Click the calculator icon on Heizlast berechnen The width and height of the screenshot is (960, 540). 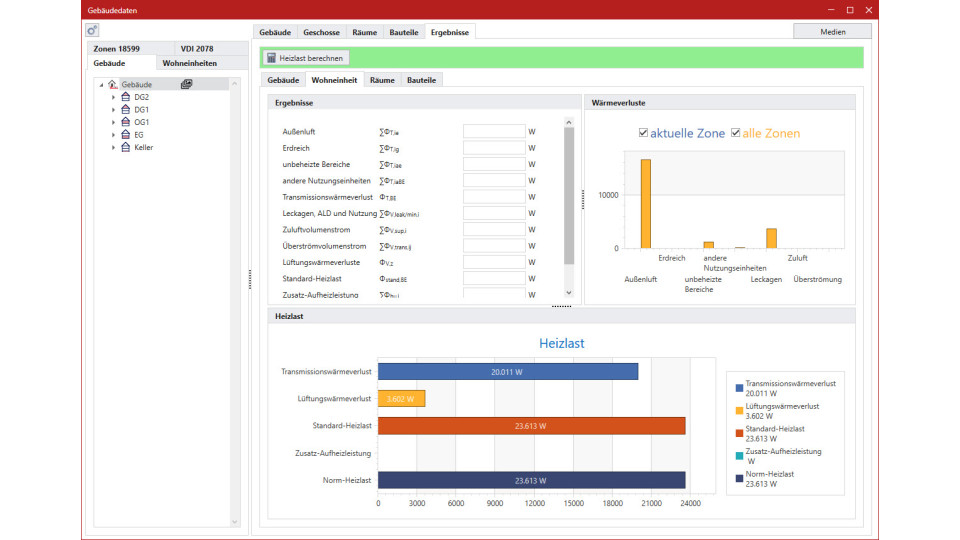coord(271,59)
